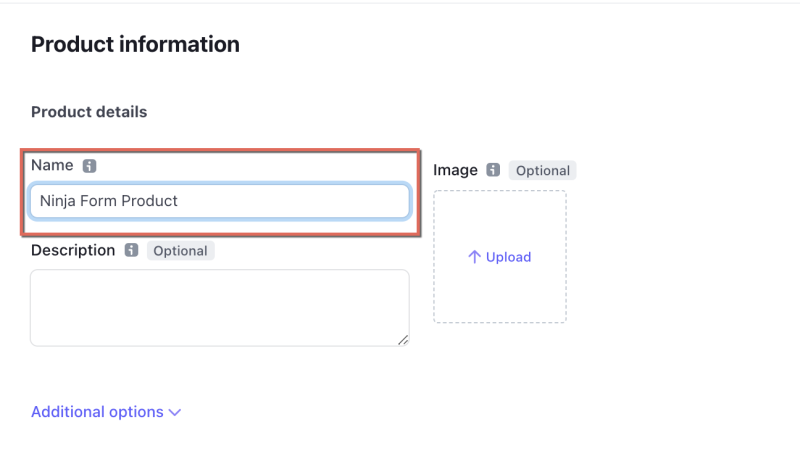Click the Upload link text

[x=508, y=257]
